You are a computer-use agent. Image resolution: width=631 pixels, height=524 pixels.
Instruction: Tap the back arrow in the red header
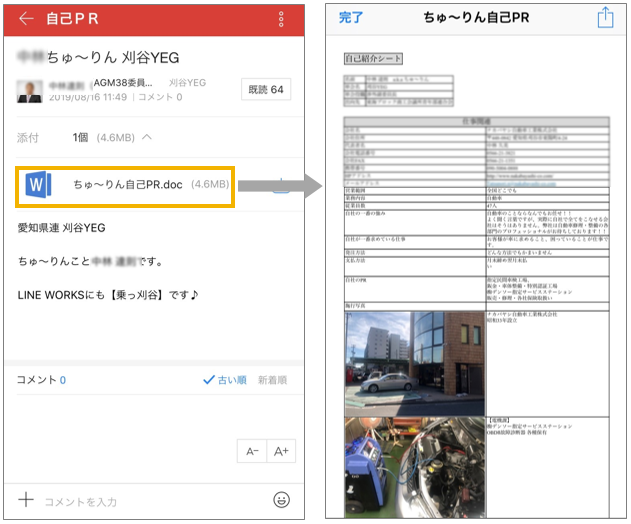point(26,19)
